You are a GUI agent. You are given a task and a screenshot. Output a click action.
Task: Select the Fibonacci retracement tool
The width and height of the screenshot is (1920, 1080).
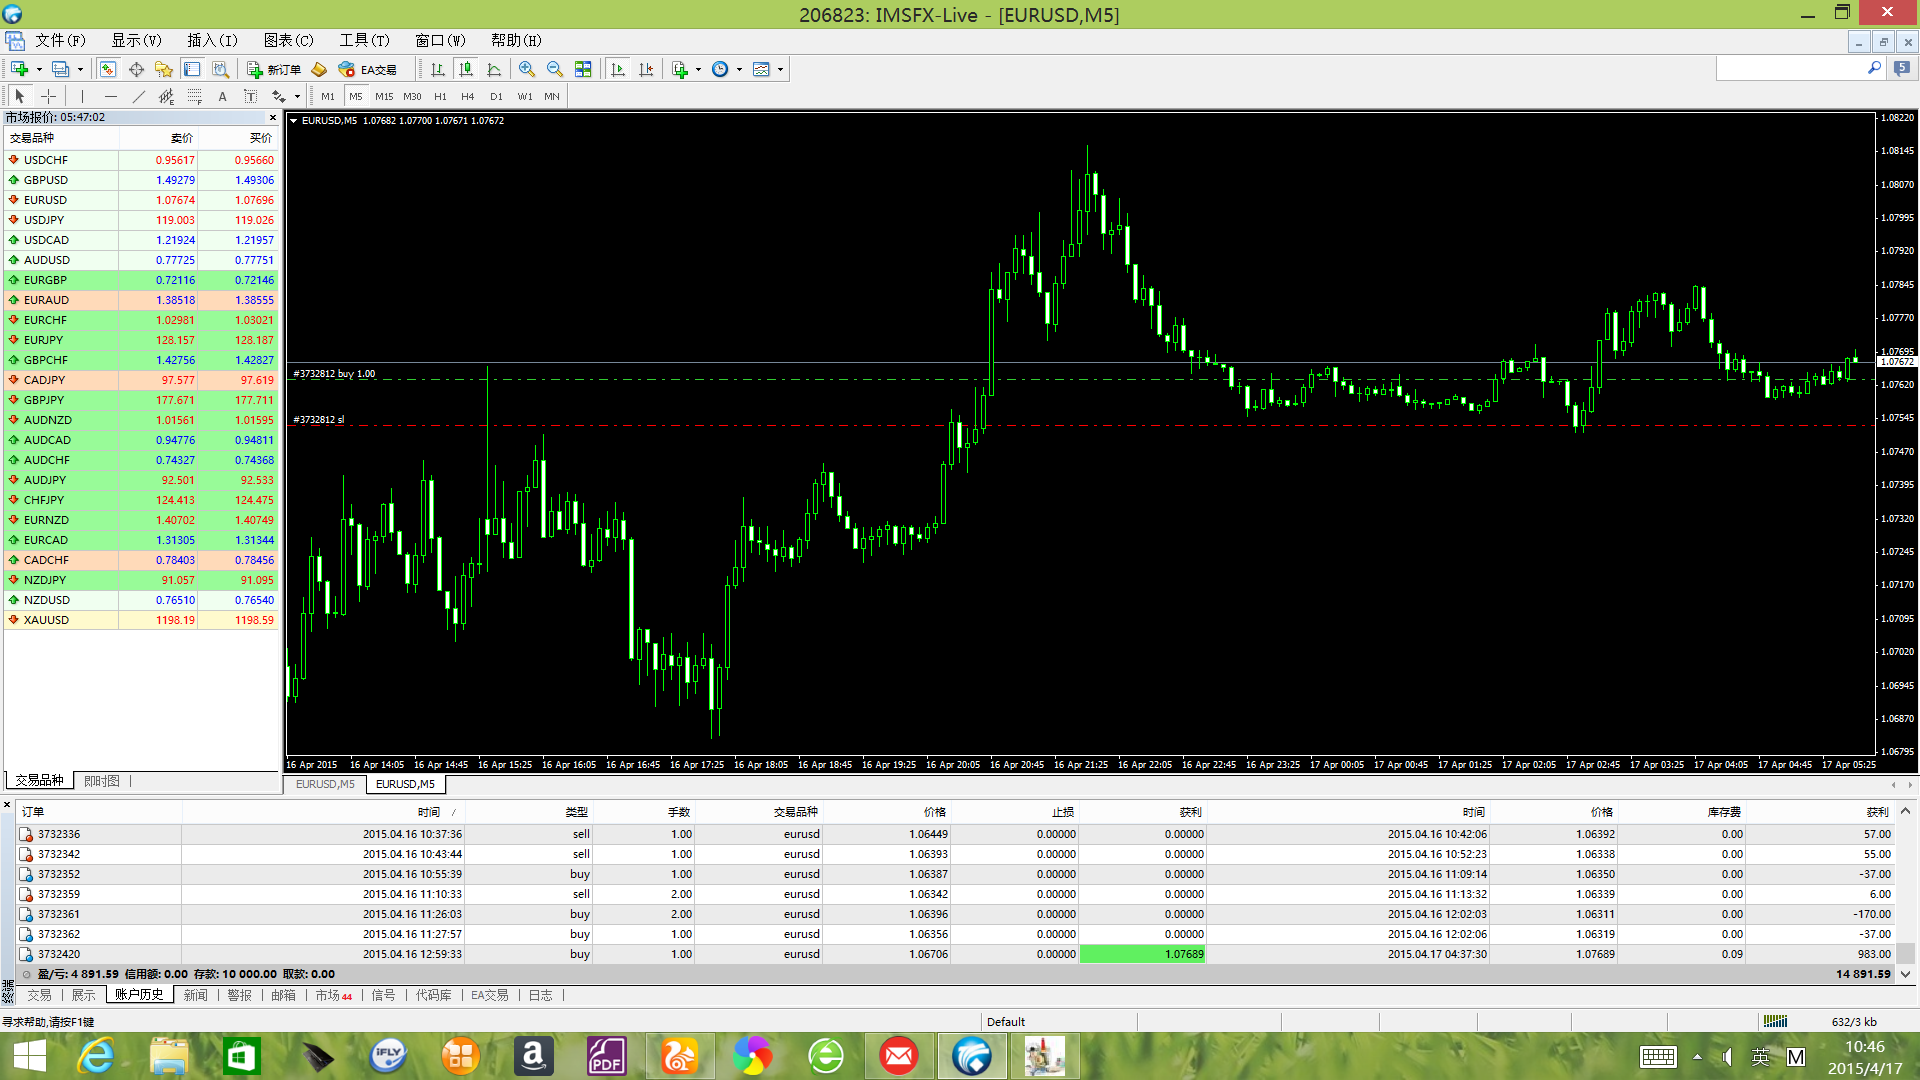point(194,96)
